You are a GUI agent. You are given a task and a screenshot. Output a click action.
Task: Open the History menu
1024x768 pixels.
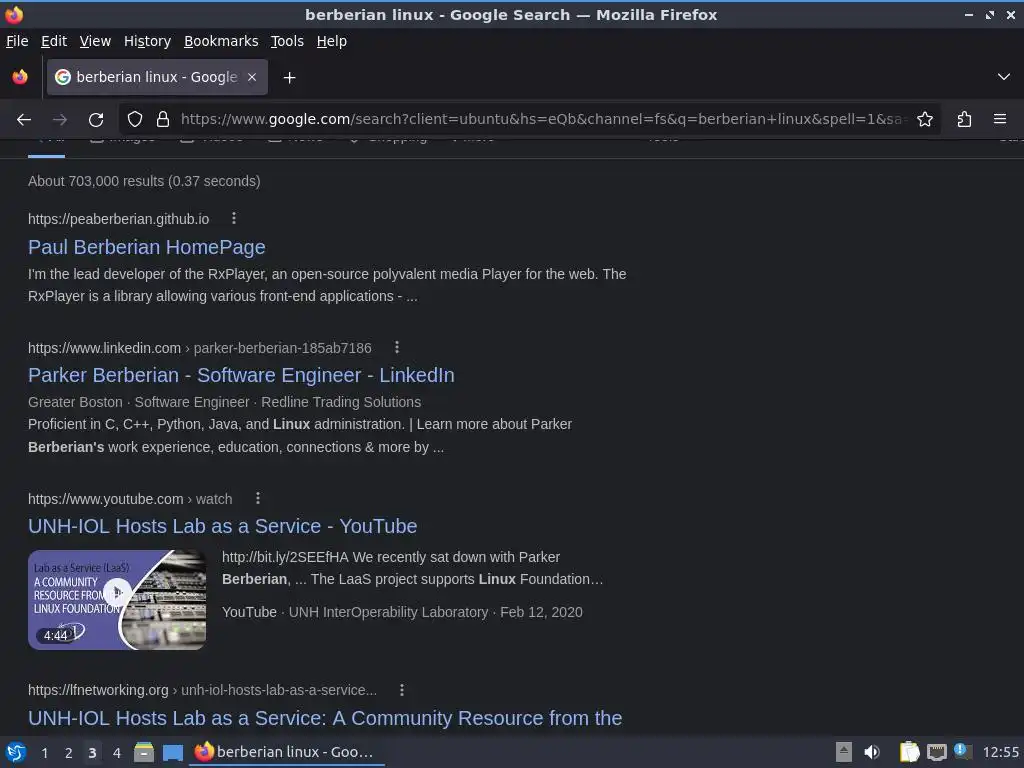tap(148, 41)
